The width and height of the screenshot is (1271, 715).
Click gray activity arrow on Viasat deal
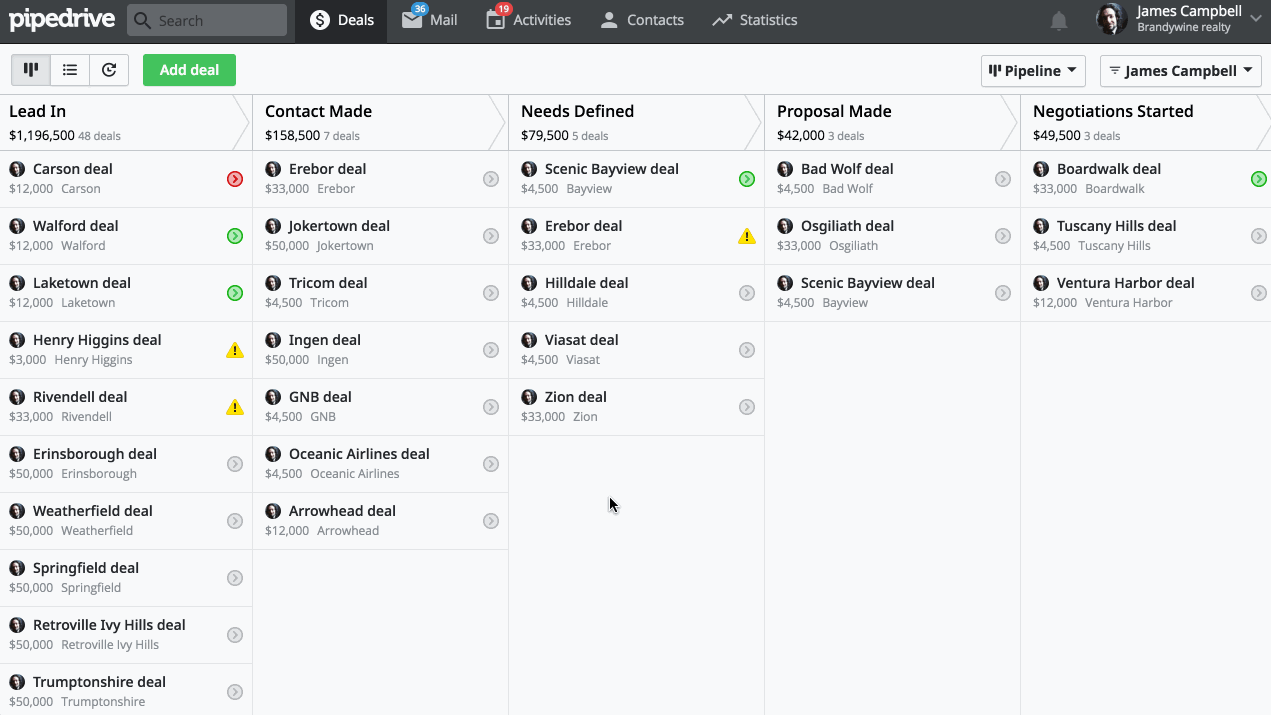(747, 350)
